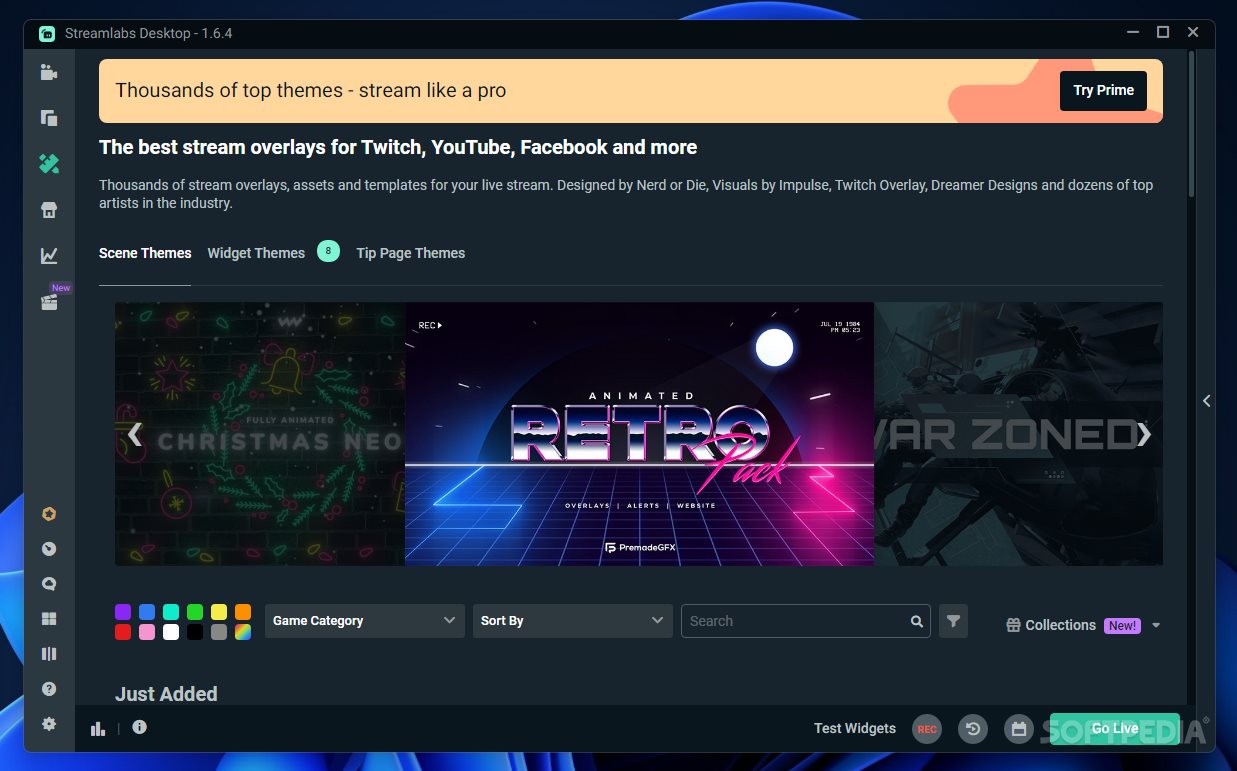
Task: Click the Collections gift icon
Action: pyautogui.click(x=1013, y=625)
